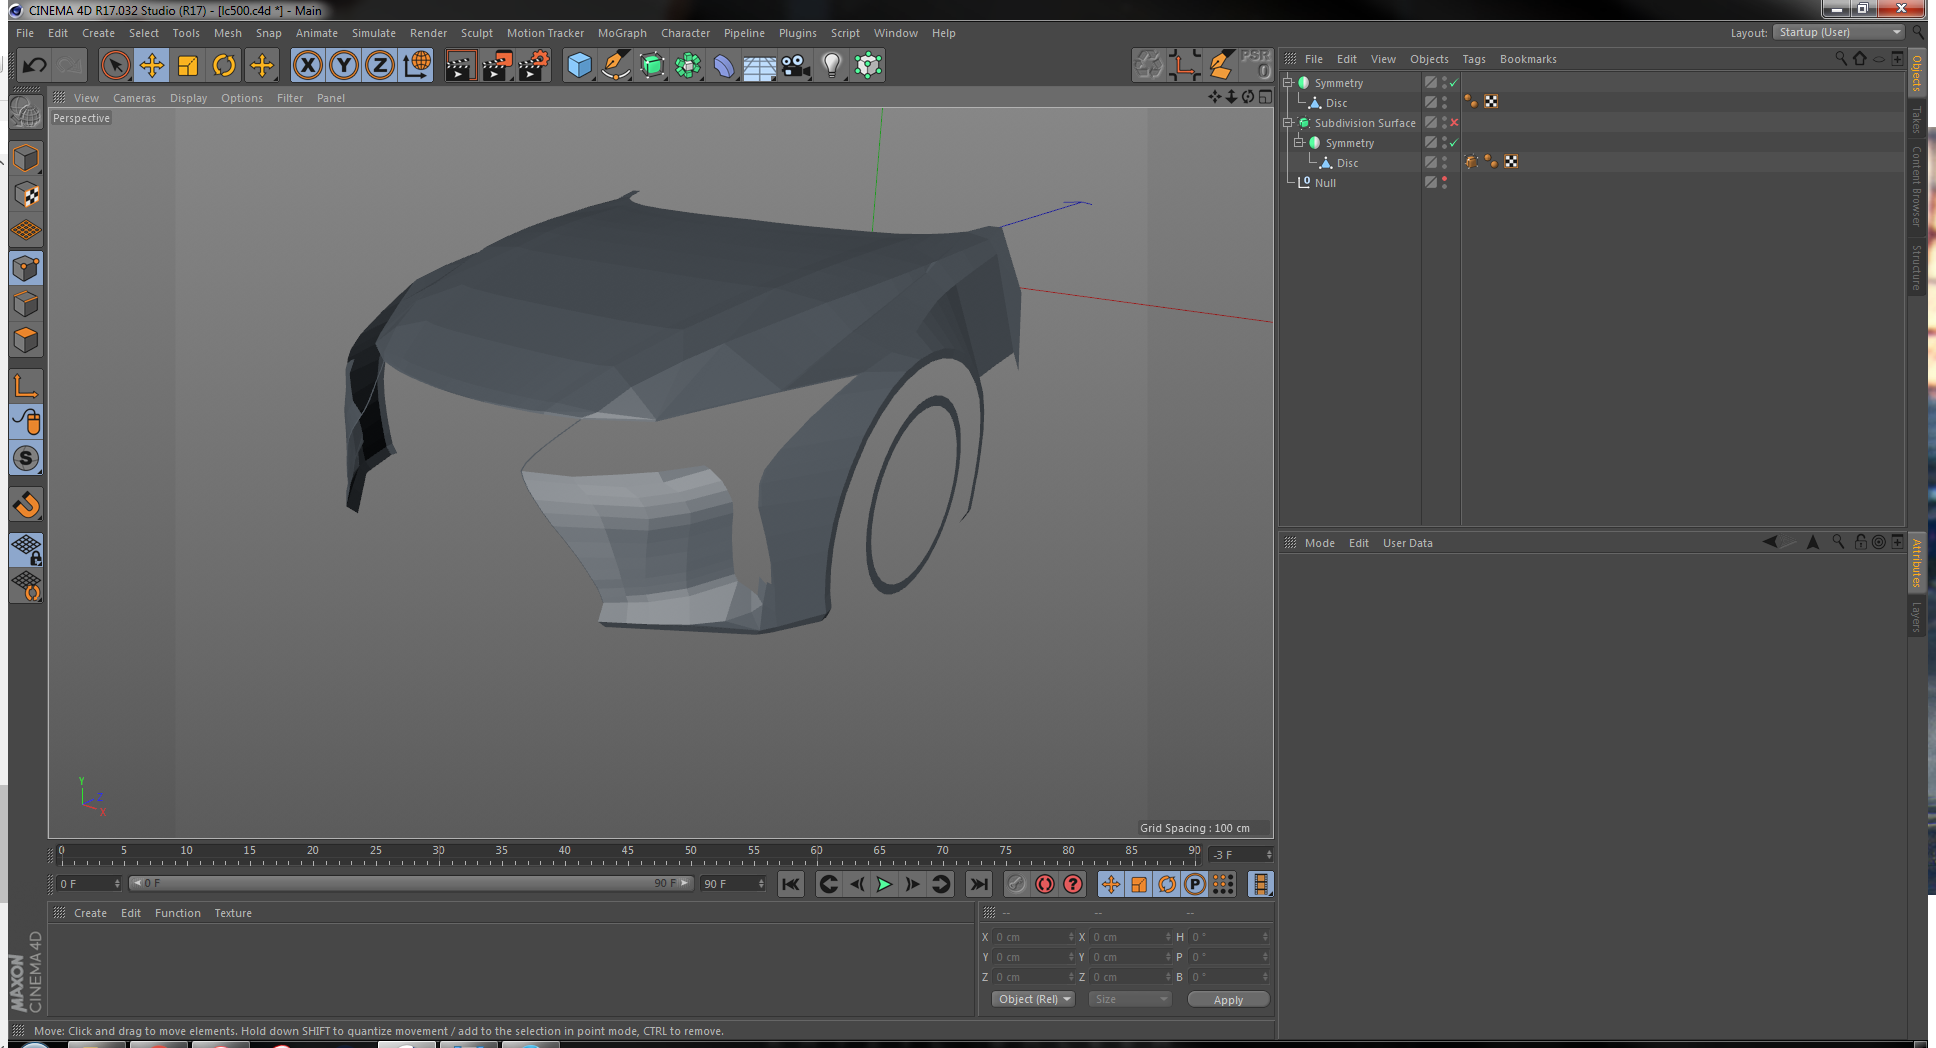Click the Locked Workplane icon

(26, 549)
